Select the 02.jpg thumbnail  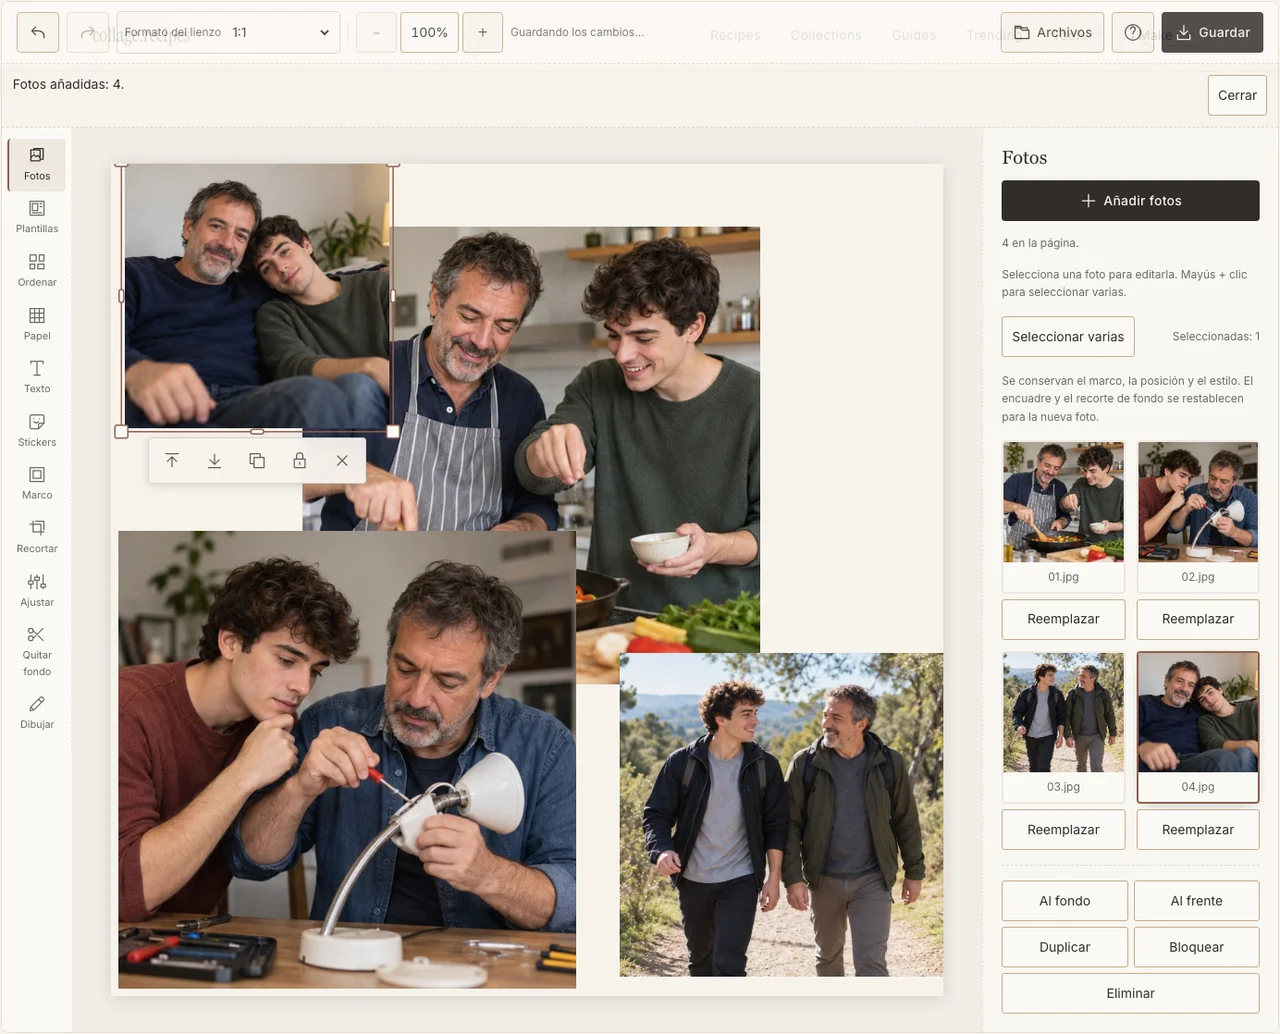pyautogui.click(x=1198, y=516)
